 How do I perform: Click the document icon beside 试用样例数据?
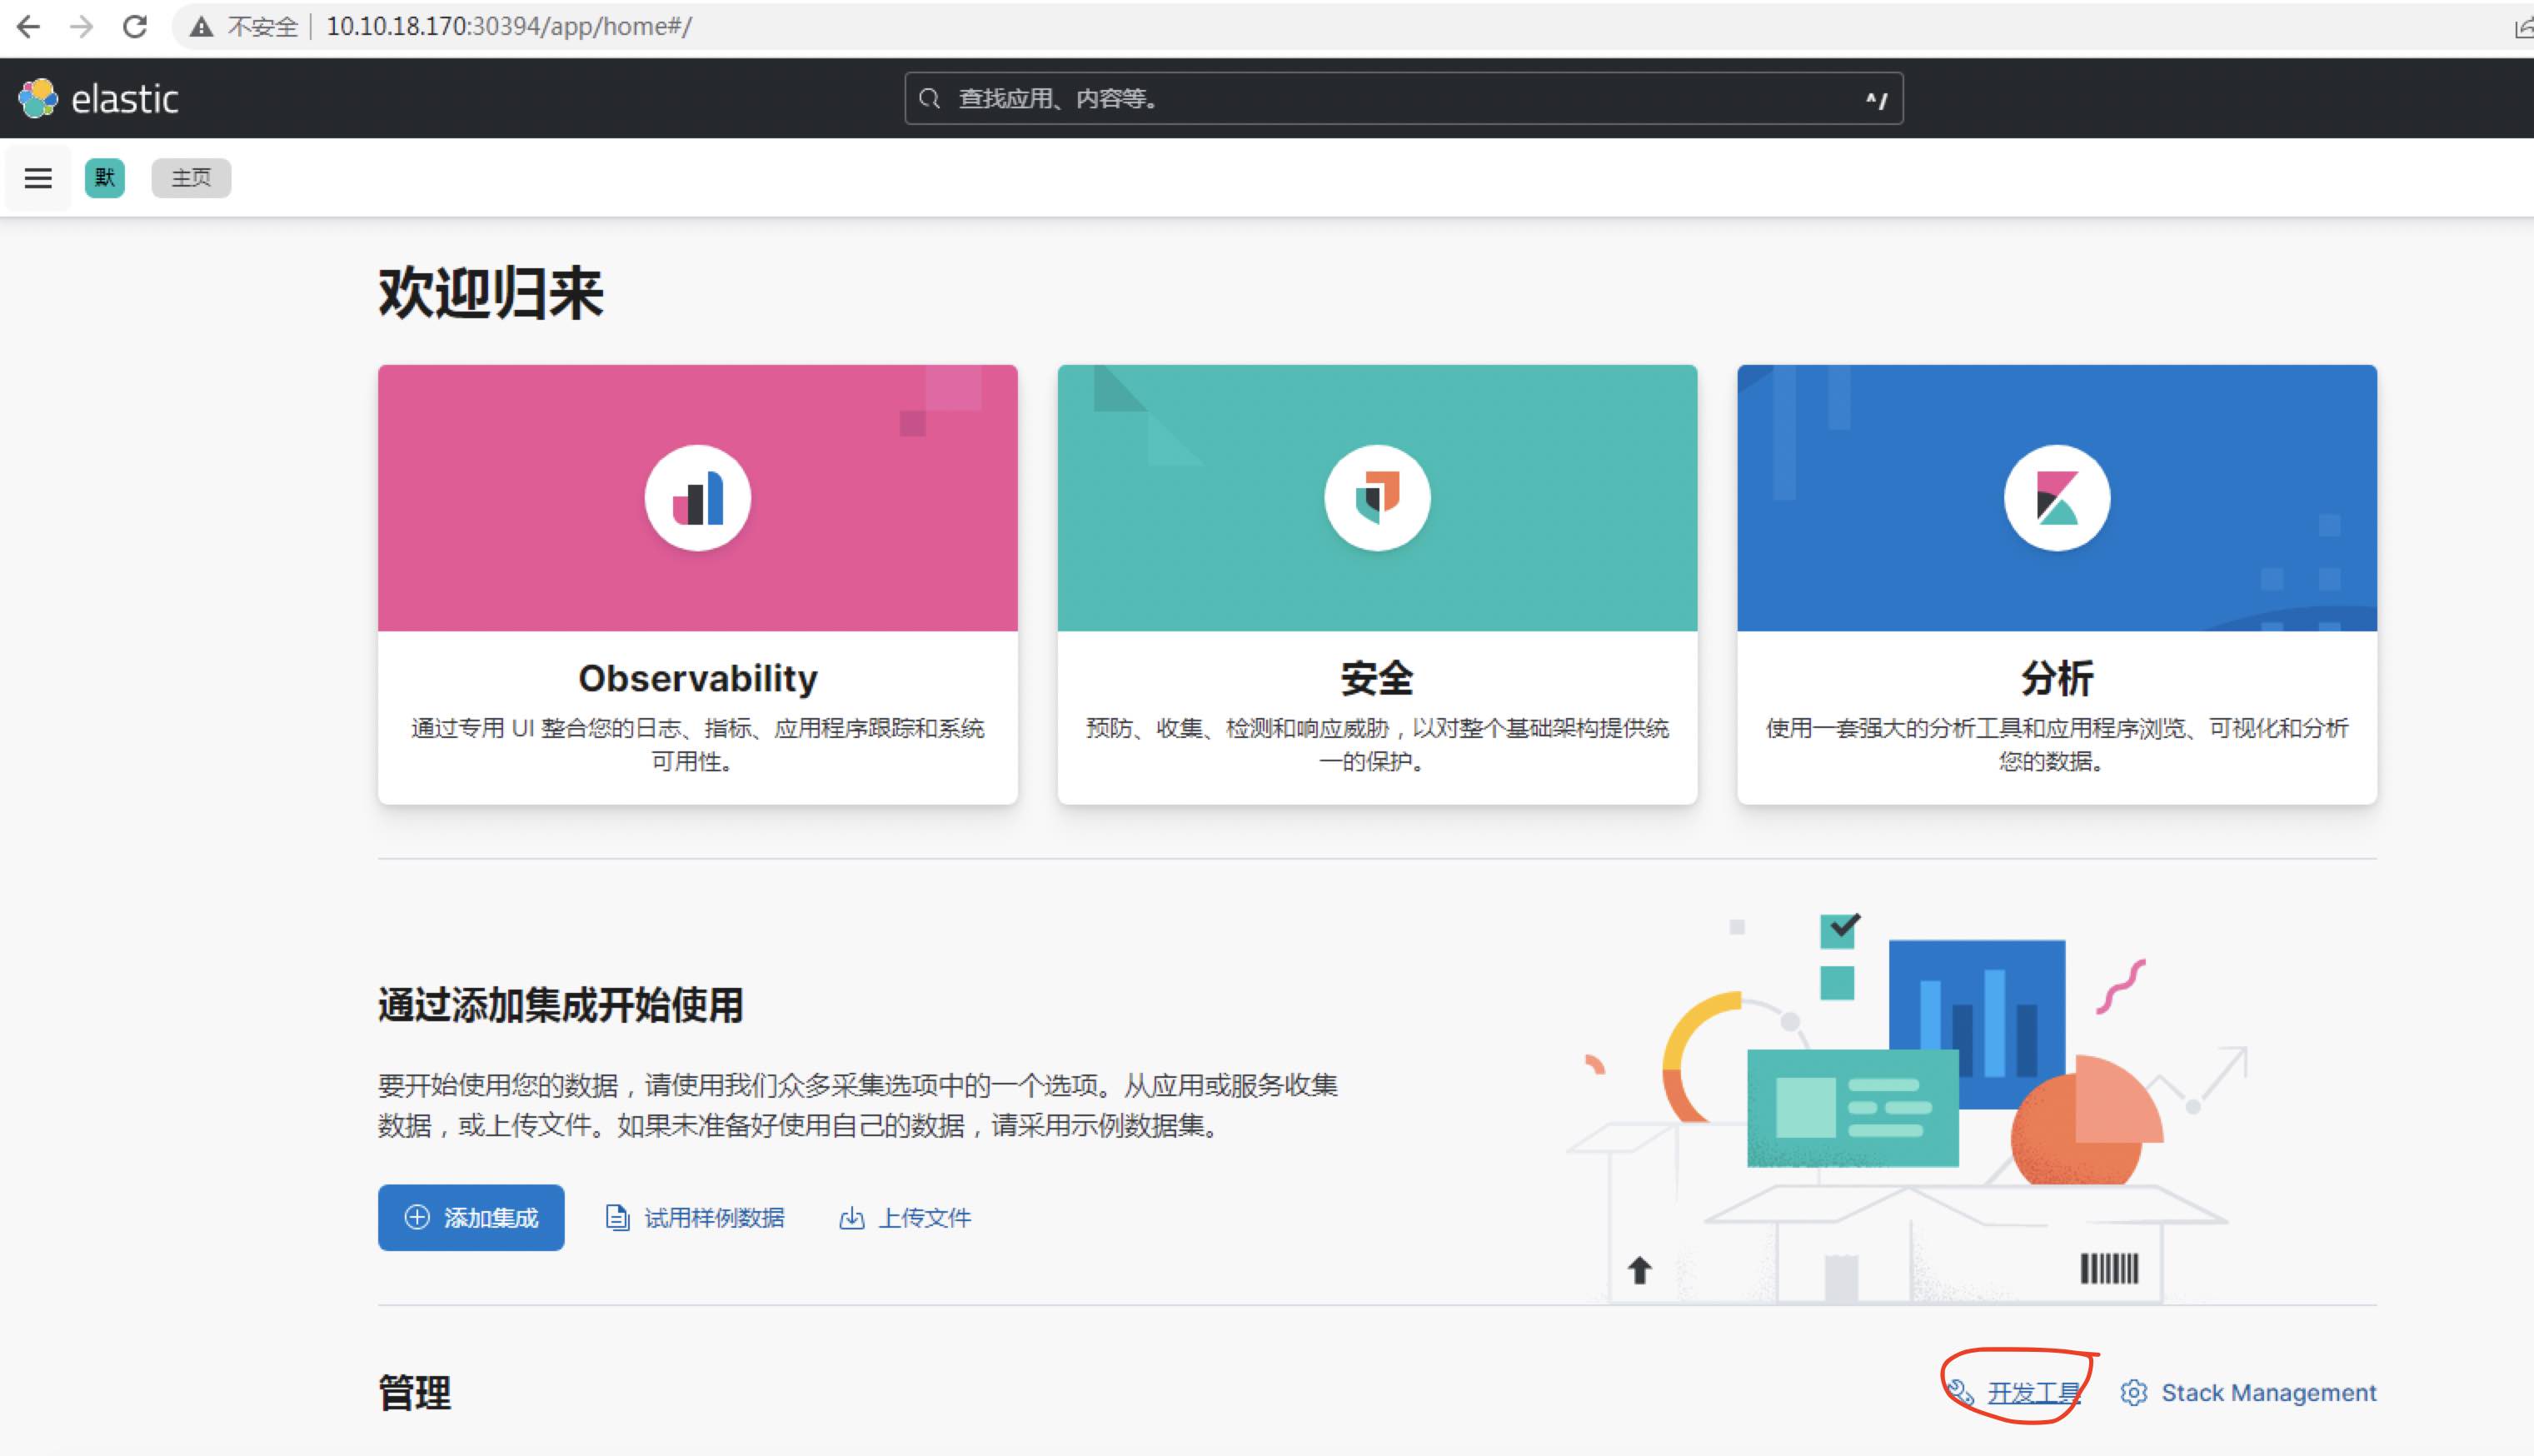[x=618, y=1217]
